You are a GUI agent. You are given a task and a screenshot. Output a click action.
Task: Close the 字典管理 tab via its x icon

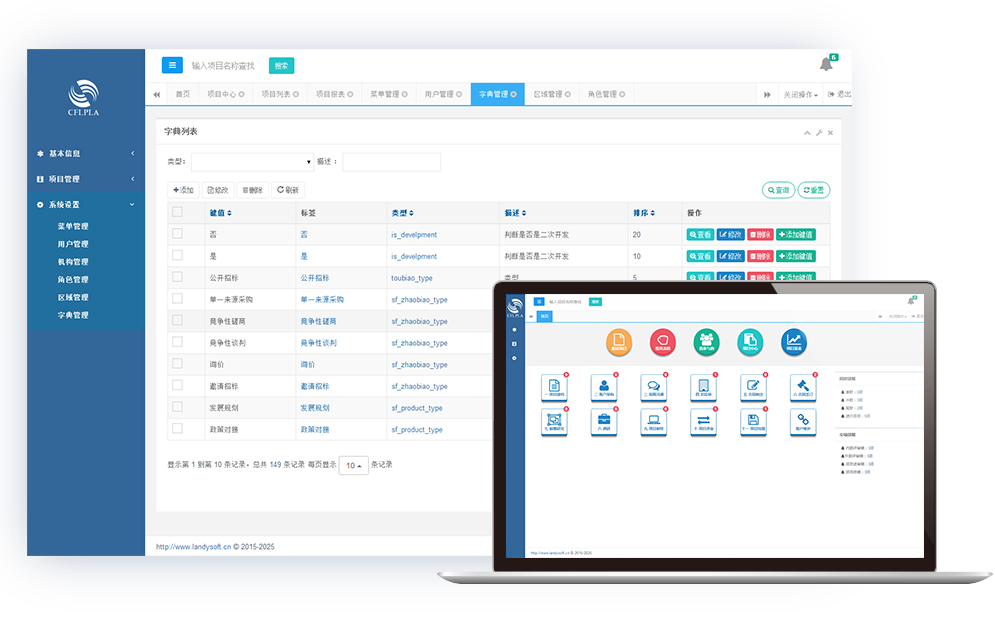(x=514, y=95)
